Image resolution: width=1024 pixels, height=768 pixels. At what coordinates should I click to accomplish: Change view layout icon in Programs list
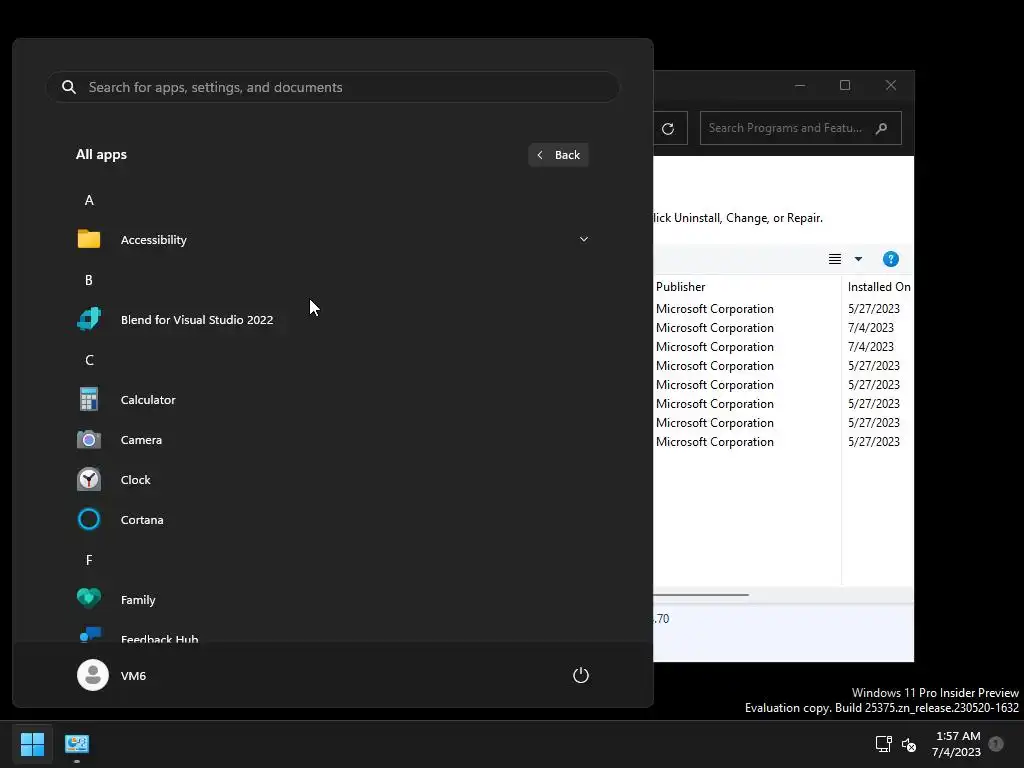click(x=835, y=259)
